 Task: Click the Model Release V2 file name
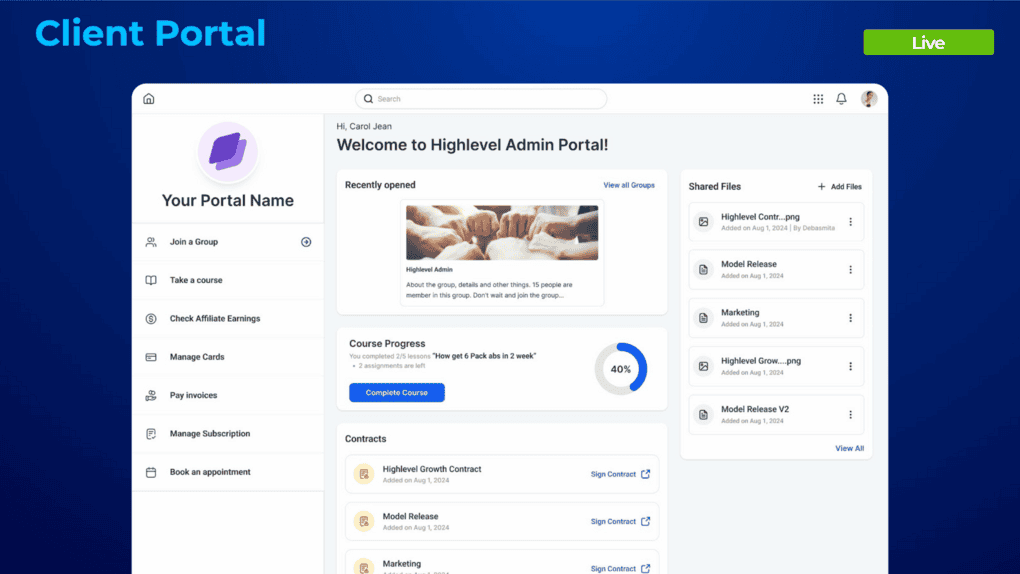coord(755,409)
